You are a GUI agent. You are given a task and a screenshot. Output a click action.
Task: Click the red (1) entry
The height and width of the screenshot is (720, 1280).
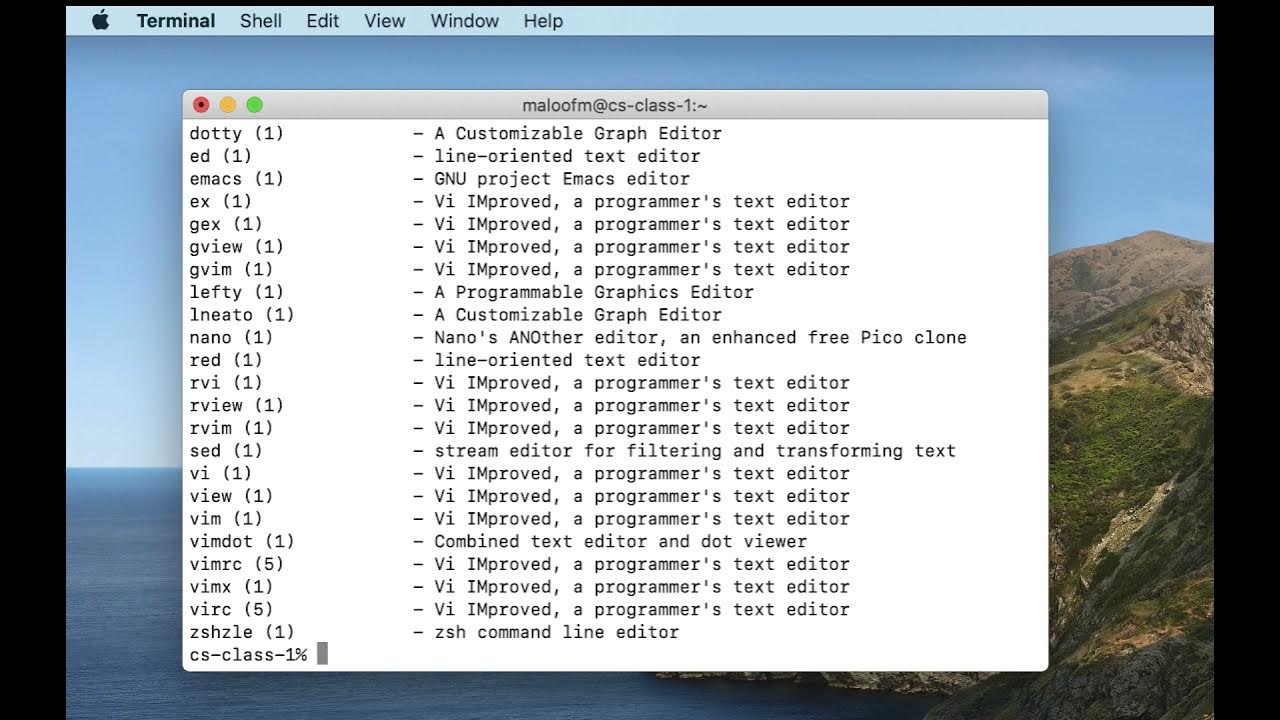[x=226, y=360]
